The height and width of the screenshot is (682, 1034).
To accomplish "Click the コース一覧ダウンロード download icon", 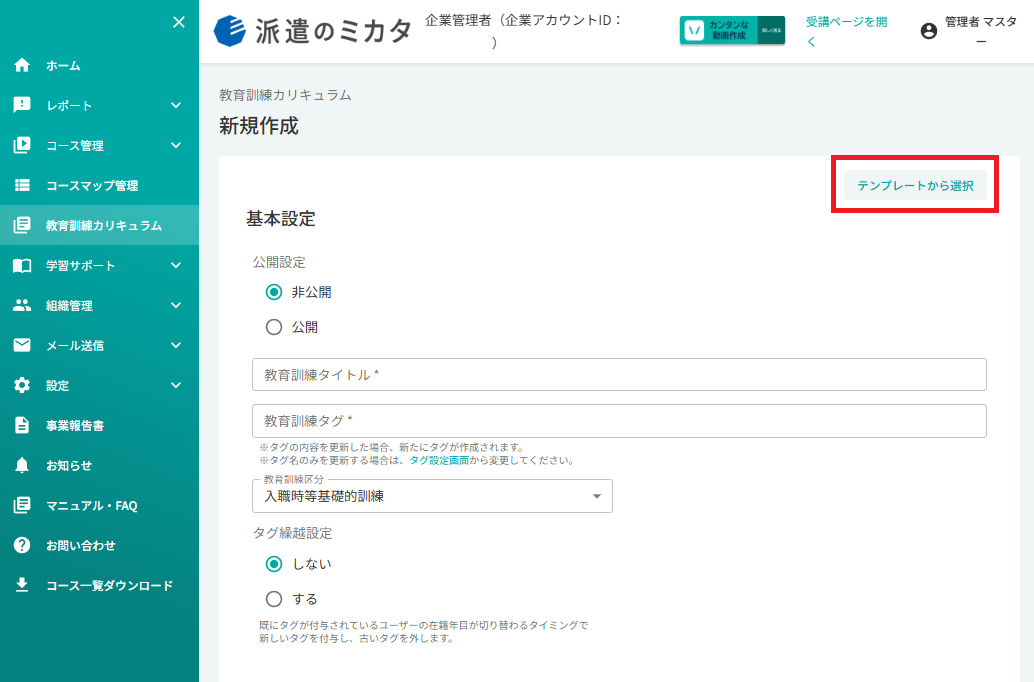I will coord(22,585).
